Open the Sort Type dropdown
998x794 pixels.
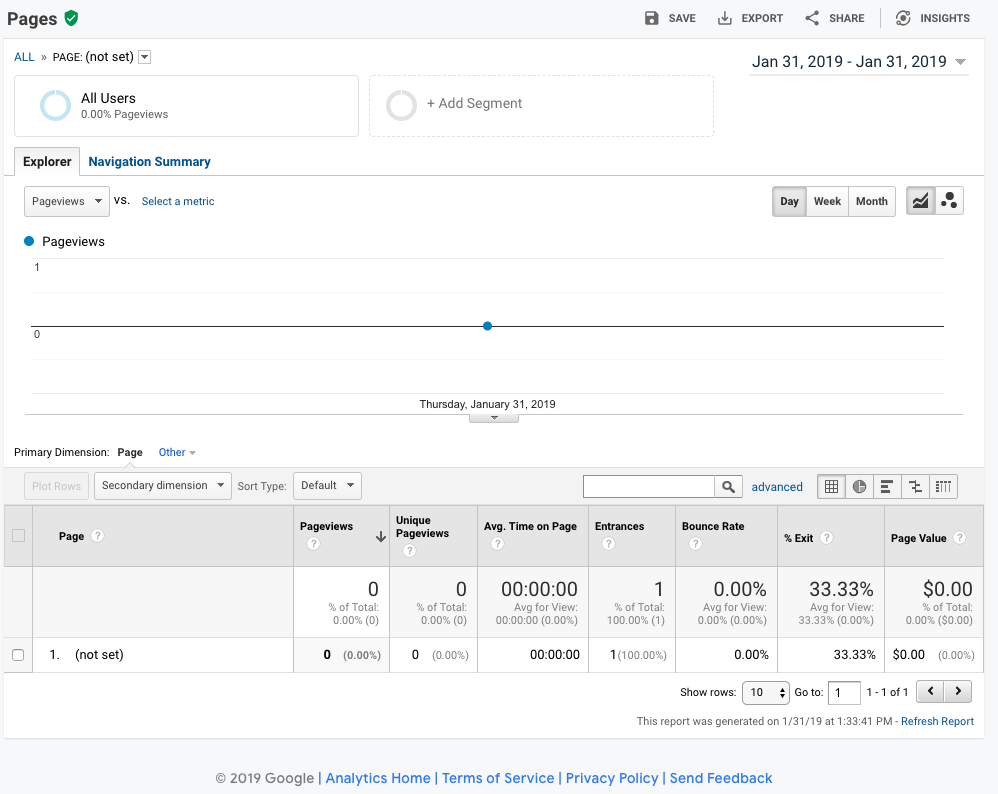click(327, 485)
